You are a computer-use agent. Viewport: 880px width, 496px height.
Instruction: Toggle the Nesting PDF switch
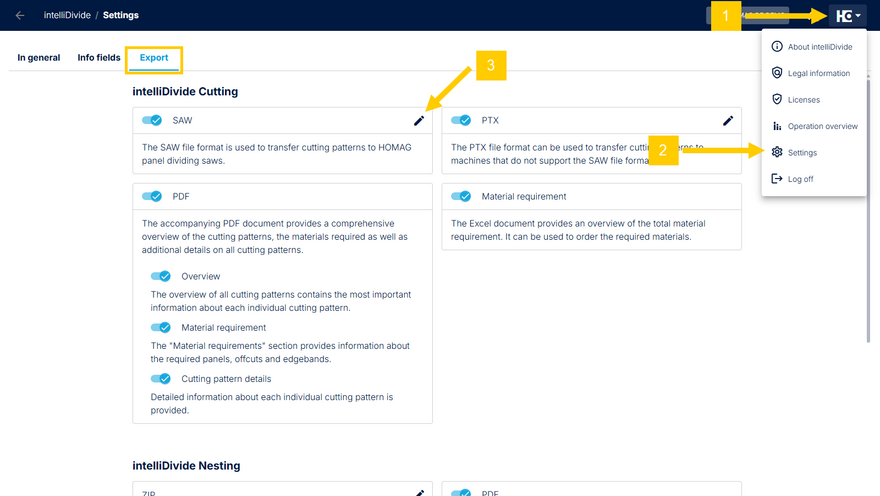point(461,493)
